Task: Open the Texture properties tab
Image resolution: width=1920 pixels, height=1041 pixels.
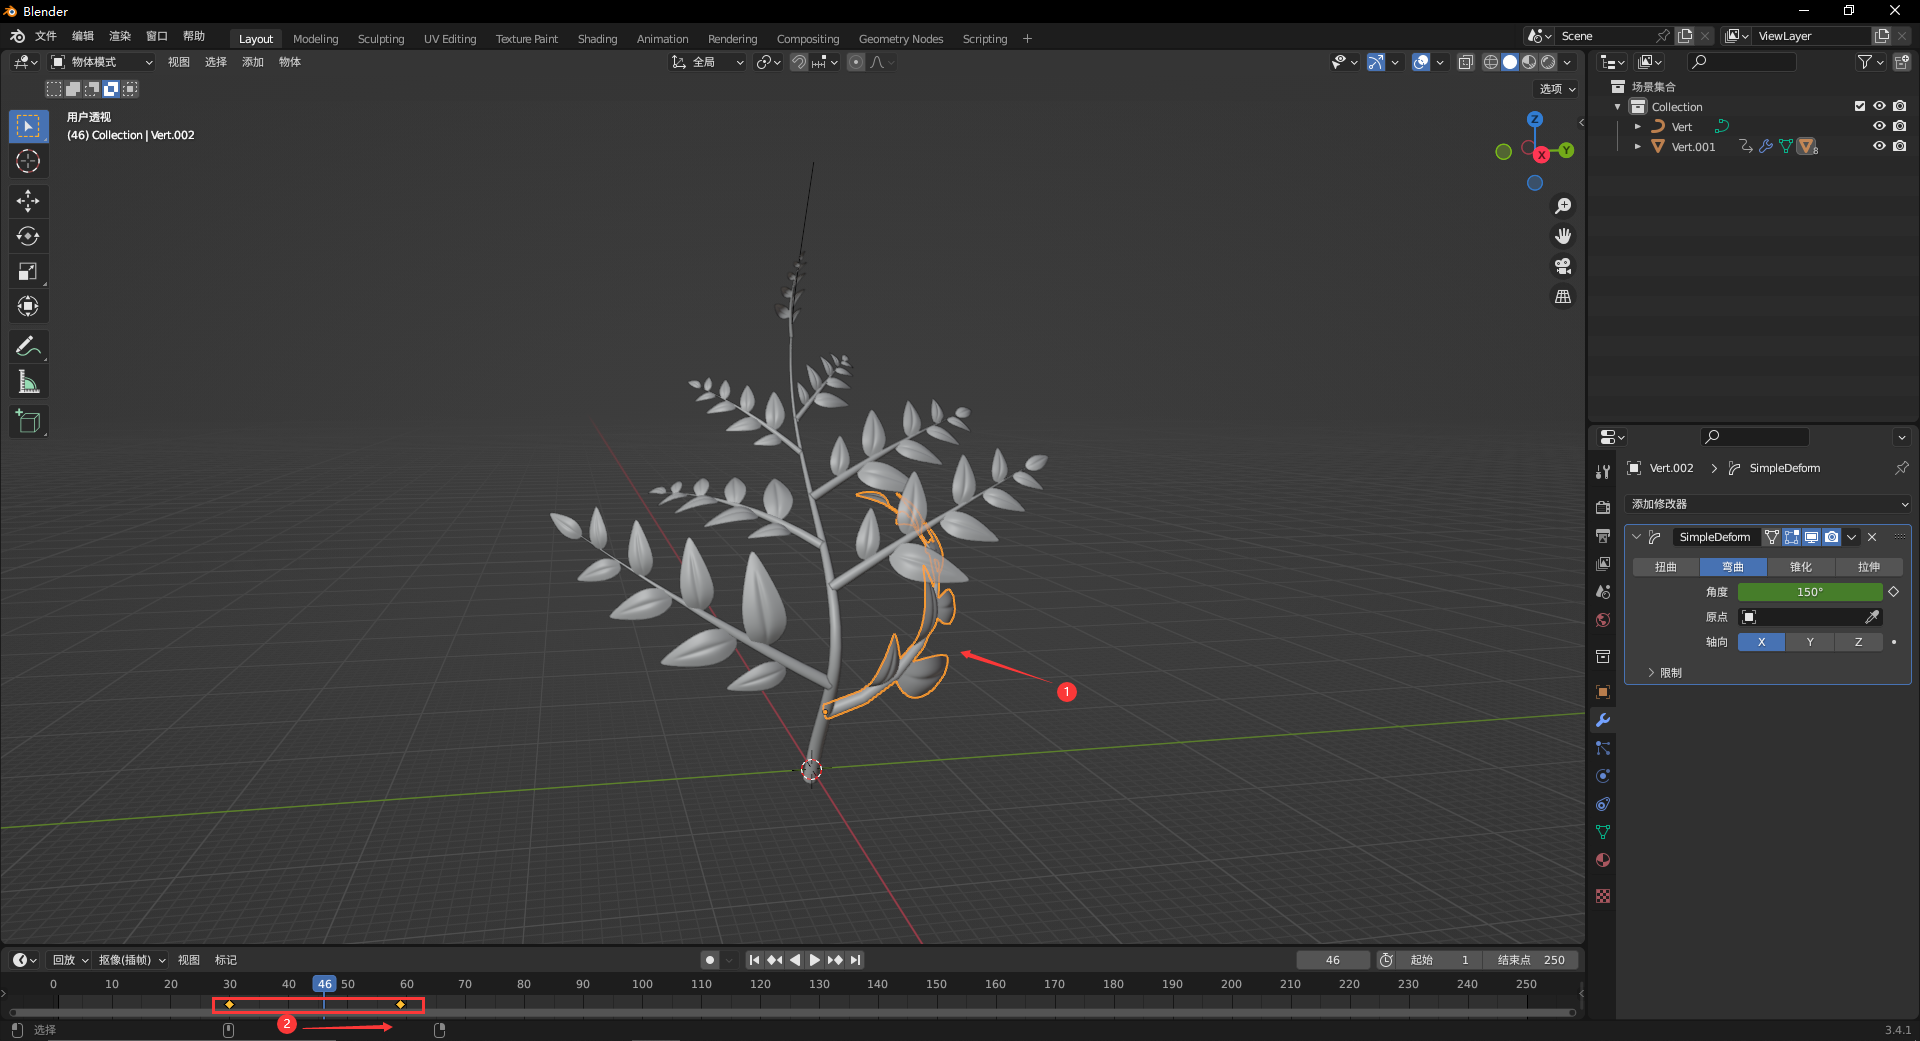Action: (1603, 896)
